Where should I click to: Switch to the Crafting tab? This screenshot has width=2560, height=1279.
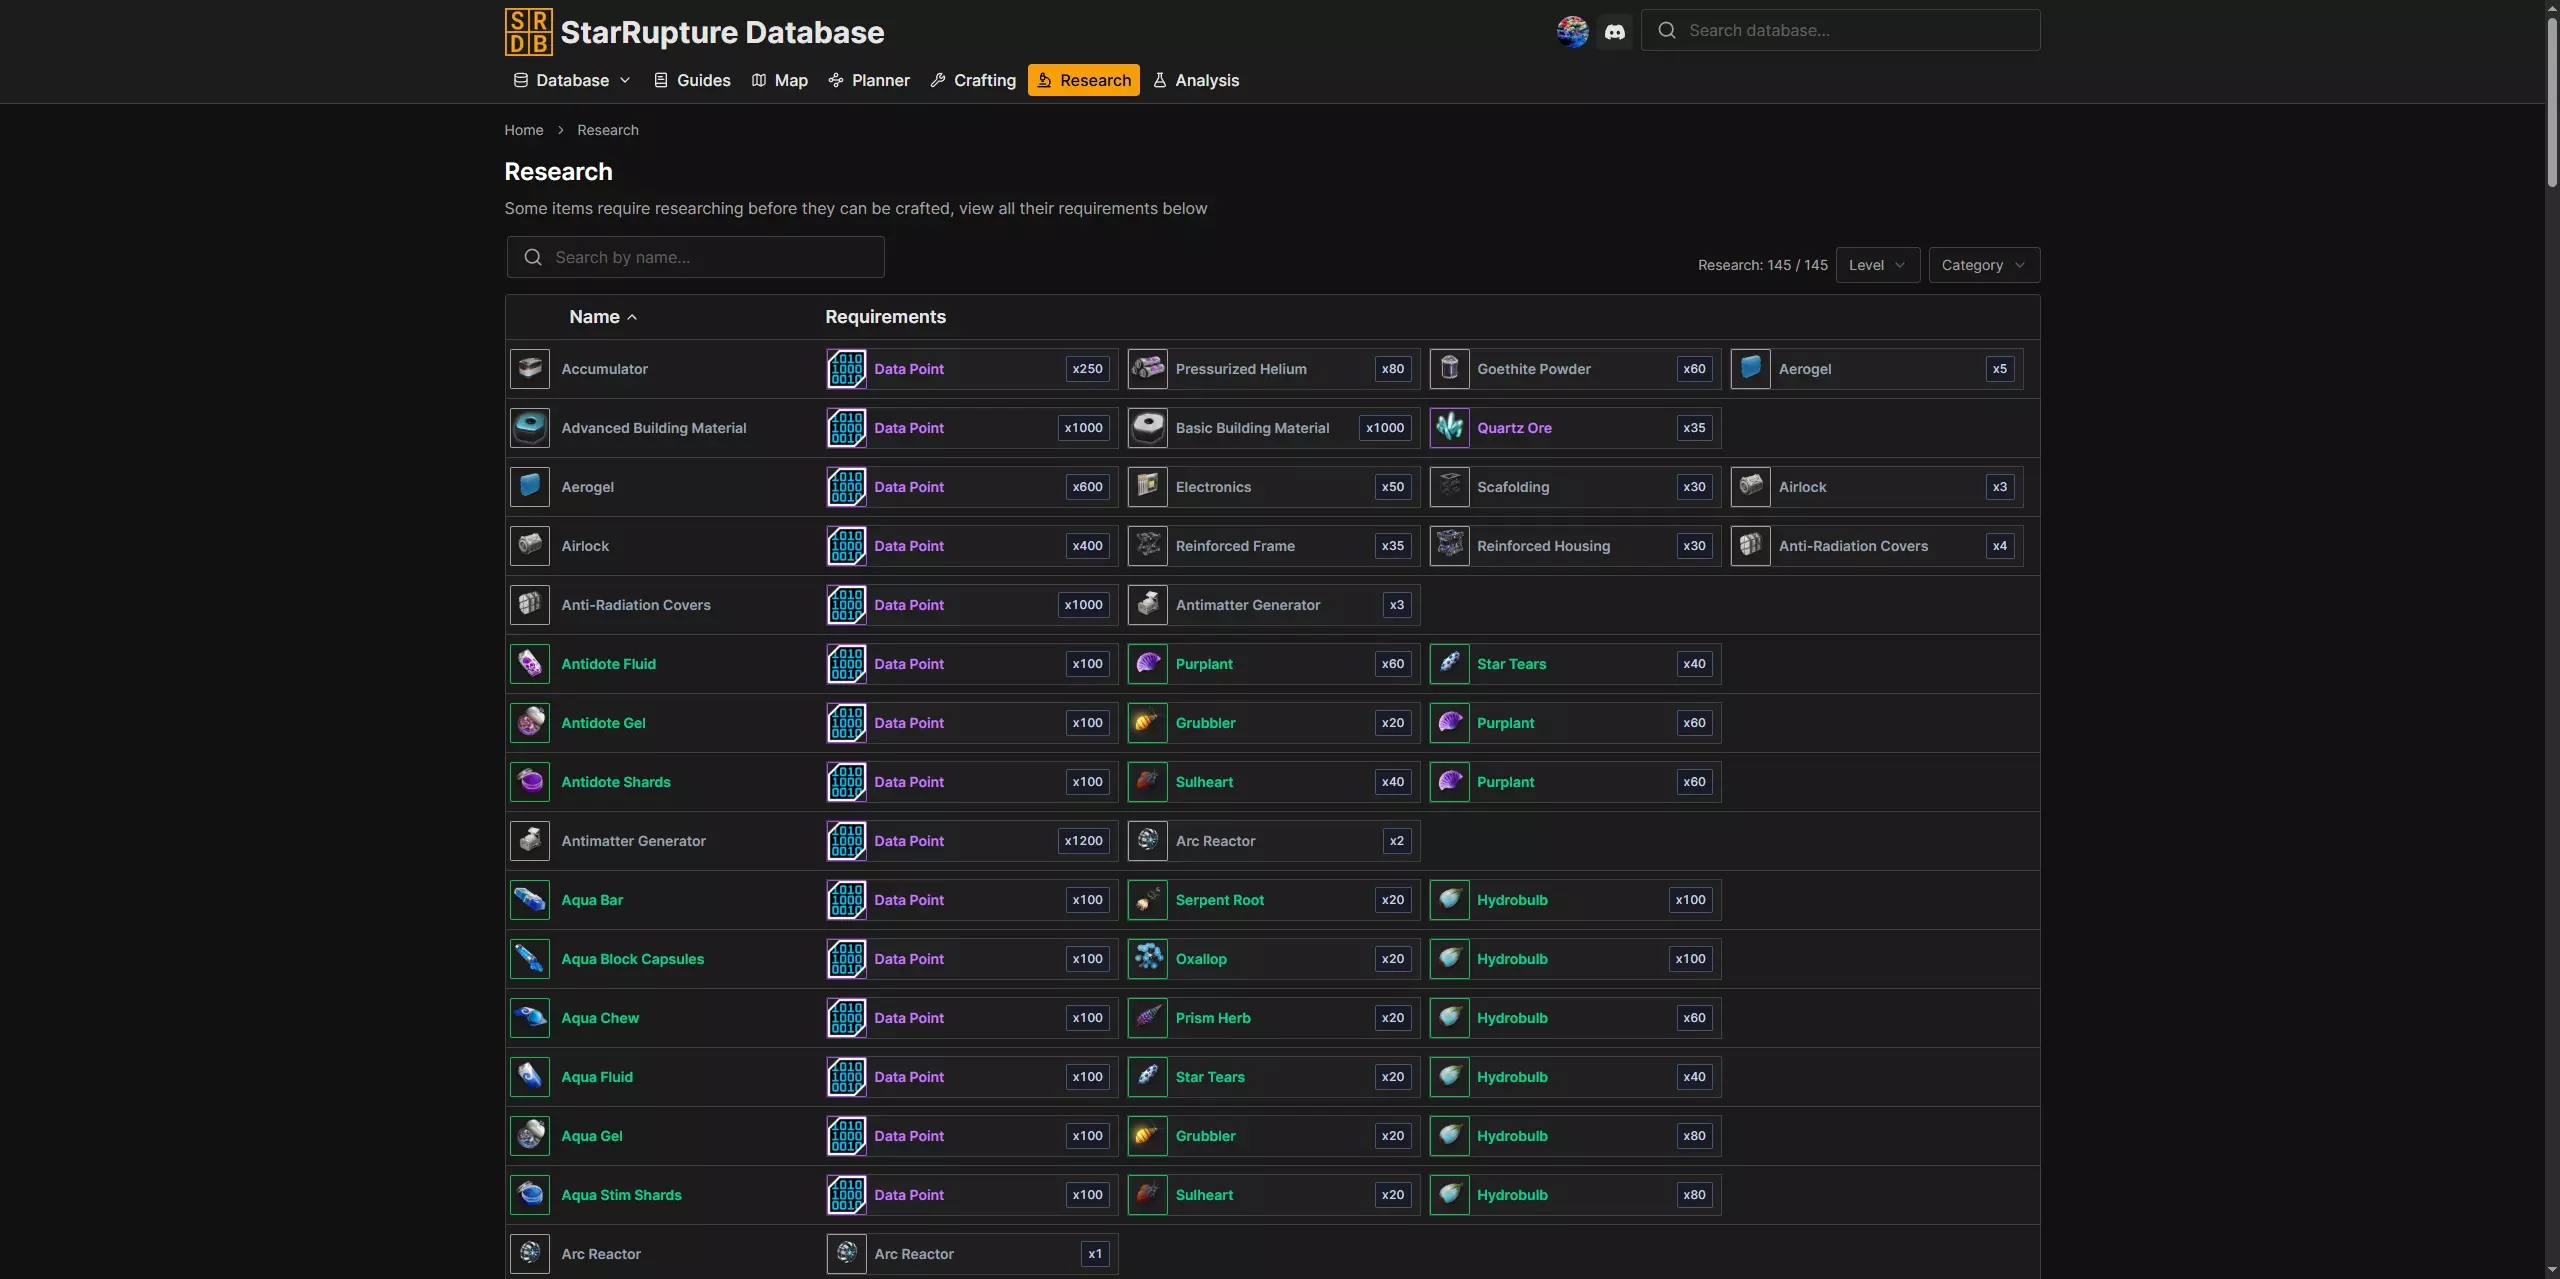pos(973,80)
